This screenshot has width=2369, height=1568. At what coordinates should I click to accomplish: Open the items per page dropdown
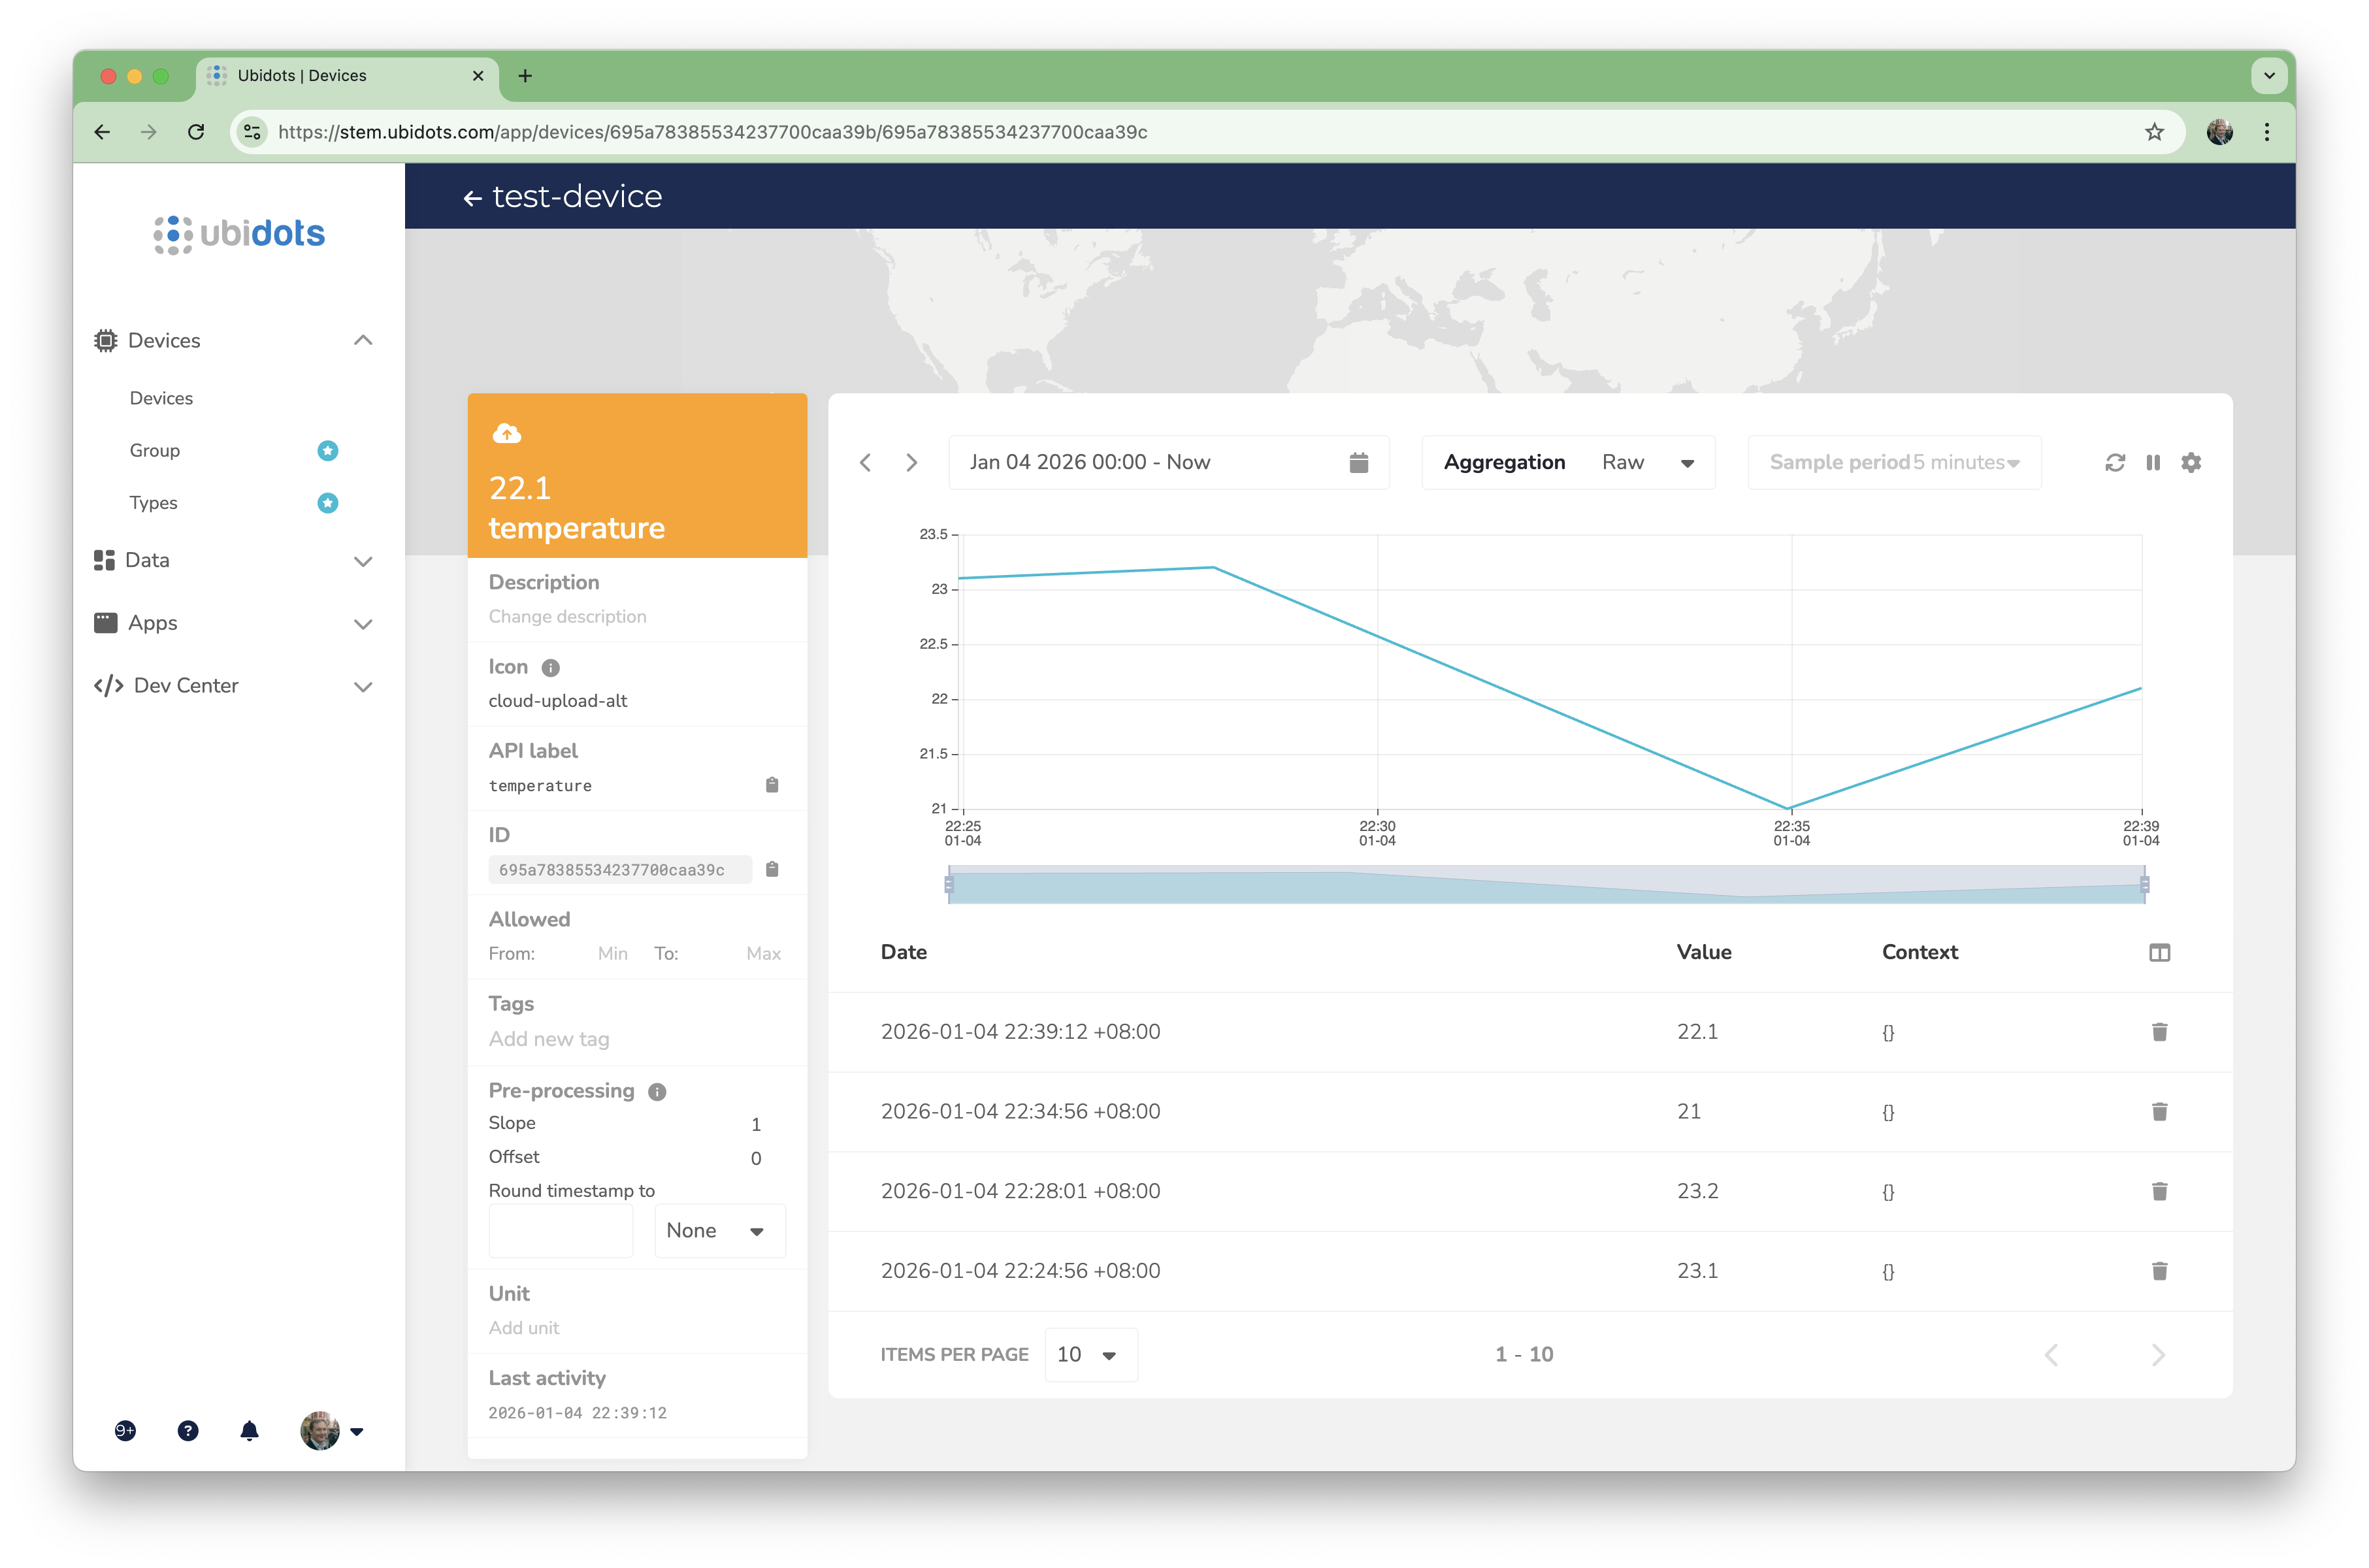point(1089,1354)
